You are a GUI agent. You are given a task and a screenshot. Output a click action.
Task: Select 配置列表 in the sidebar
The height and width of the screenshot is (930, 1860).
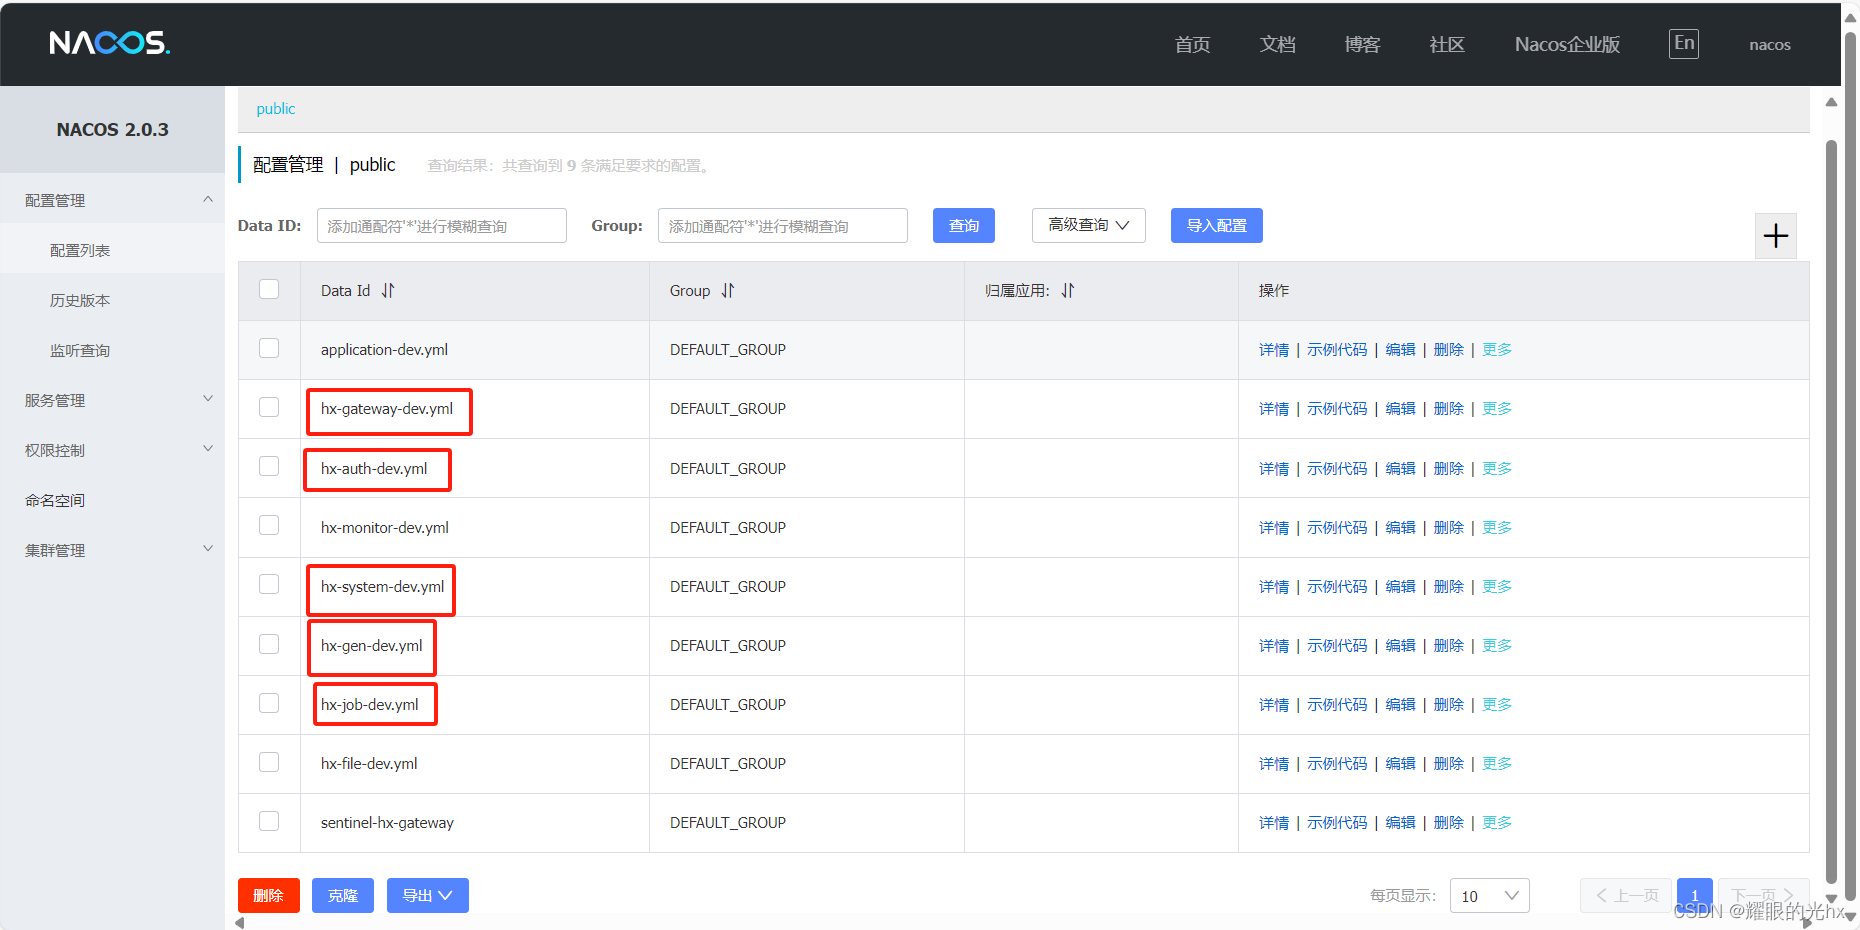pyautogui.click(x=112, y=250)
